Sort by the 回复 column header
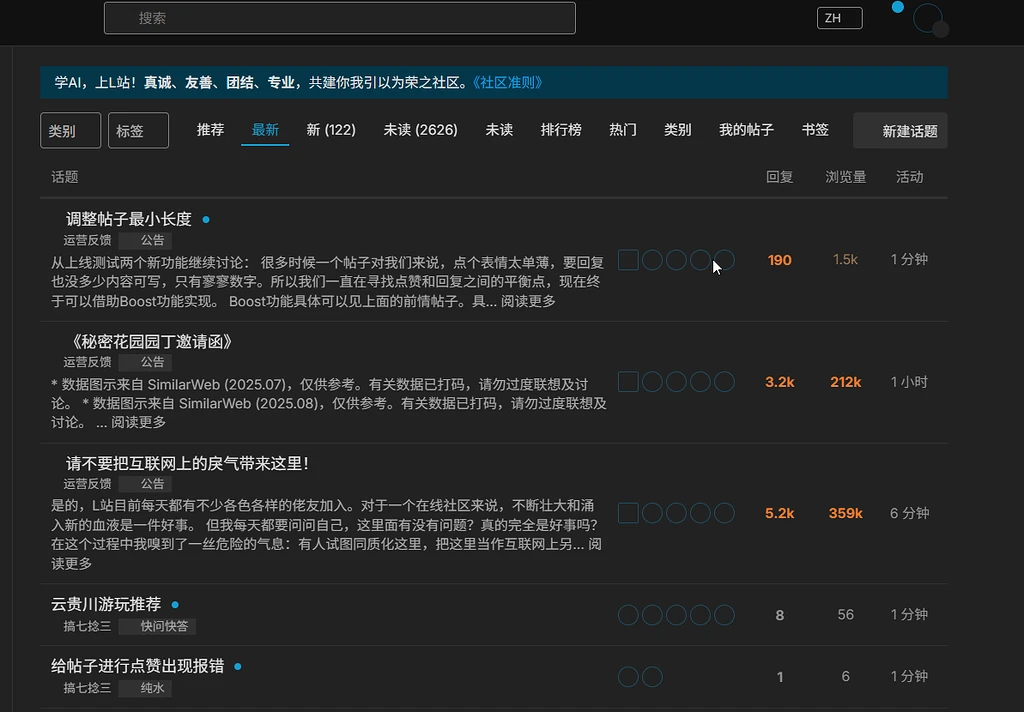 [x=779, y=177]
